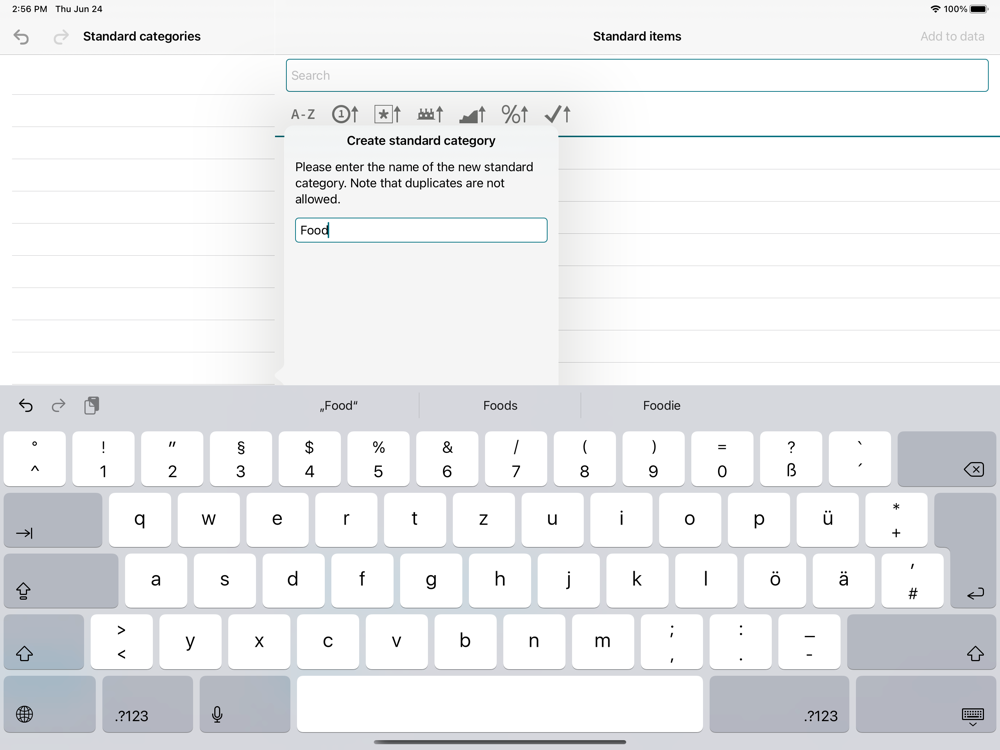This screenshot has height=750, width=1000.
Task: Tap the y key
Action: [190, 642]
